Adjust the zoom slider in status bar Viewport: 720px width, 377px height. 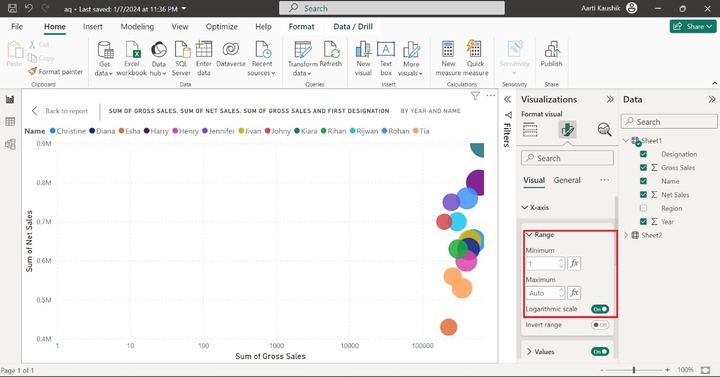[634, 370]
